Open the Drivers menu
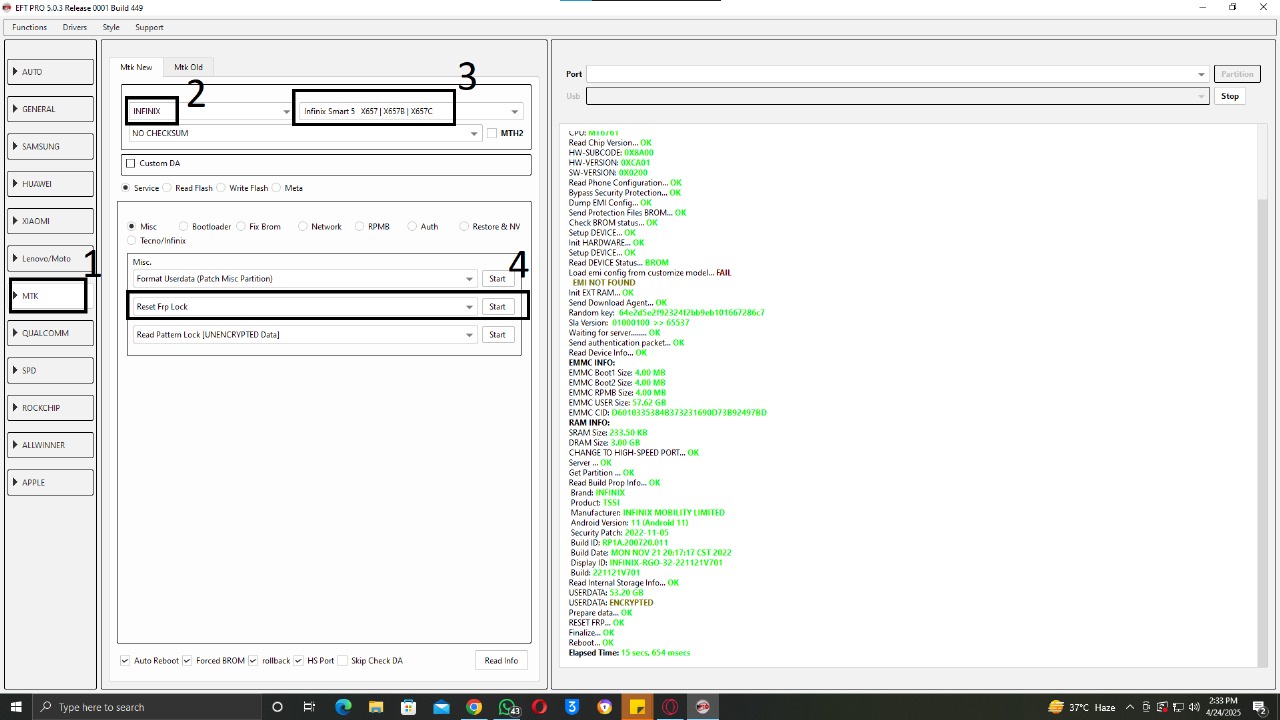 74,27
